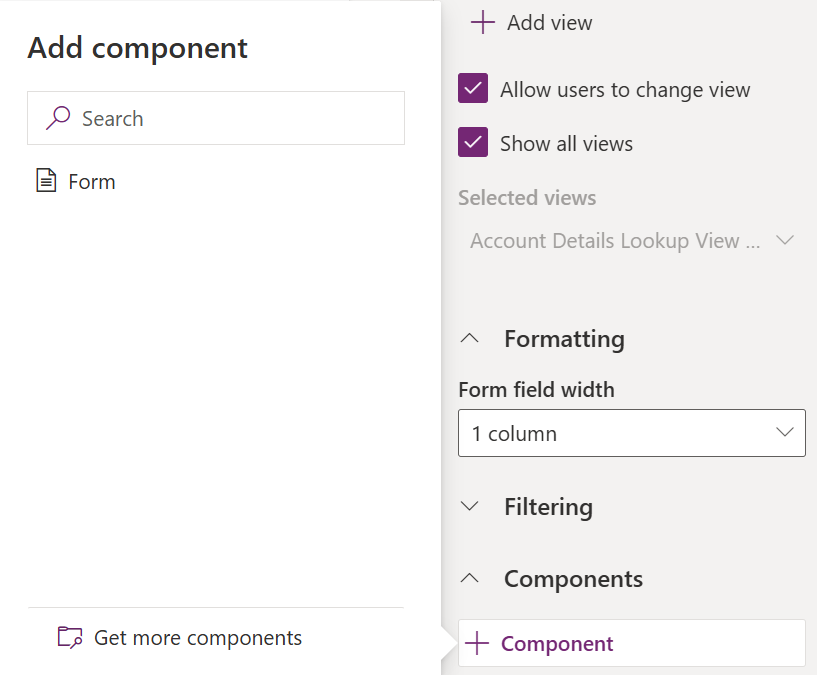Select the Form component from the list
The height and width of the screenshot is (675, 817).
pos(92,182)
